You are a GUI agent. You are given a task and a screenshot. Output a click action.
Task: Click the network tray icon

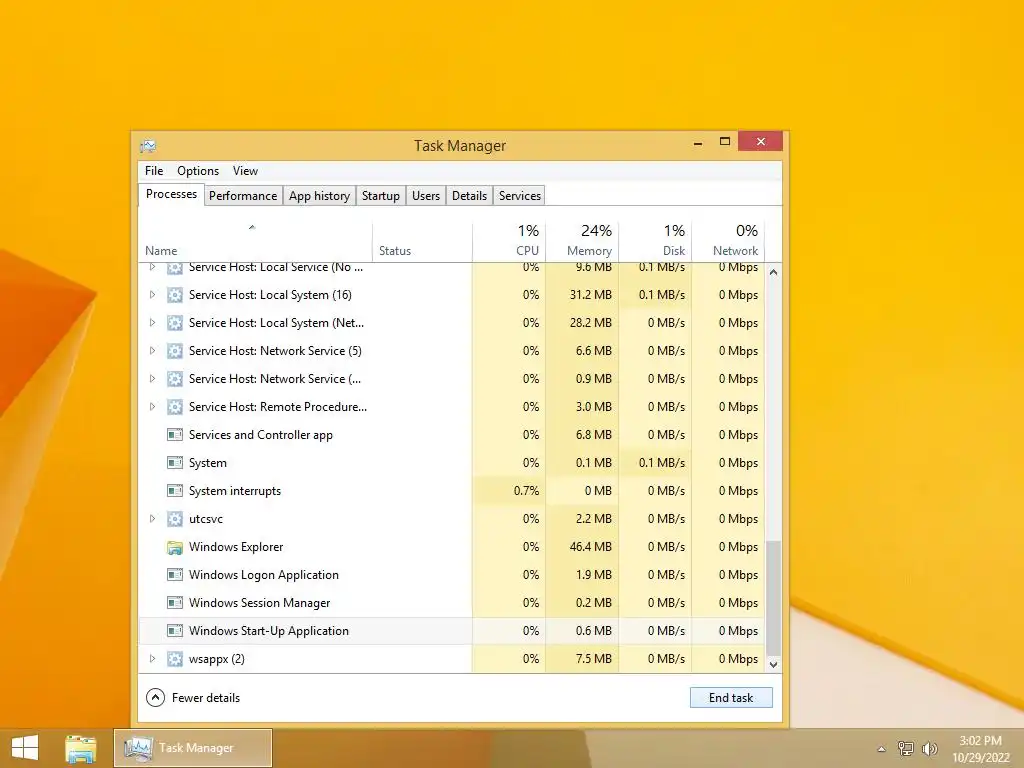(x=906, y=748)
